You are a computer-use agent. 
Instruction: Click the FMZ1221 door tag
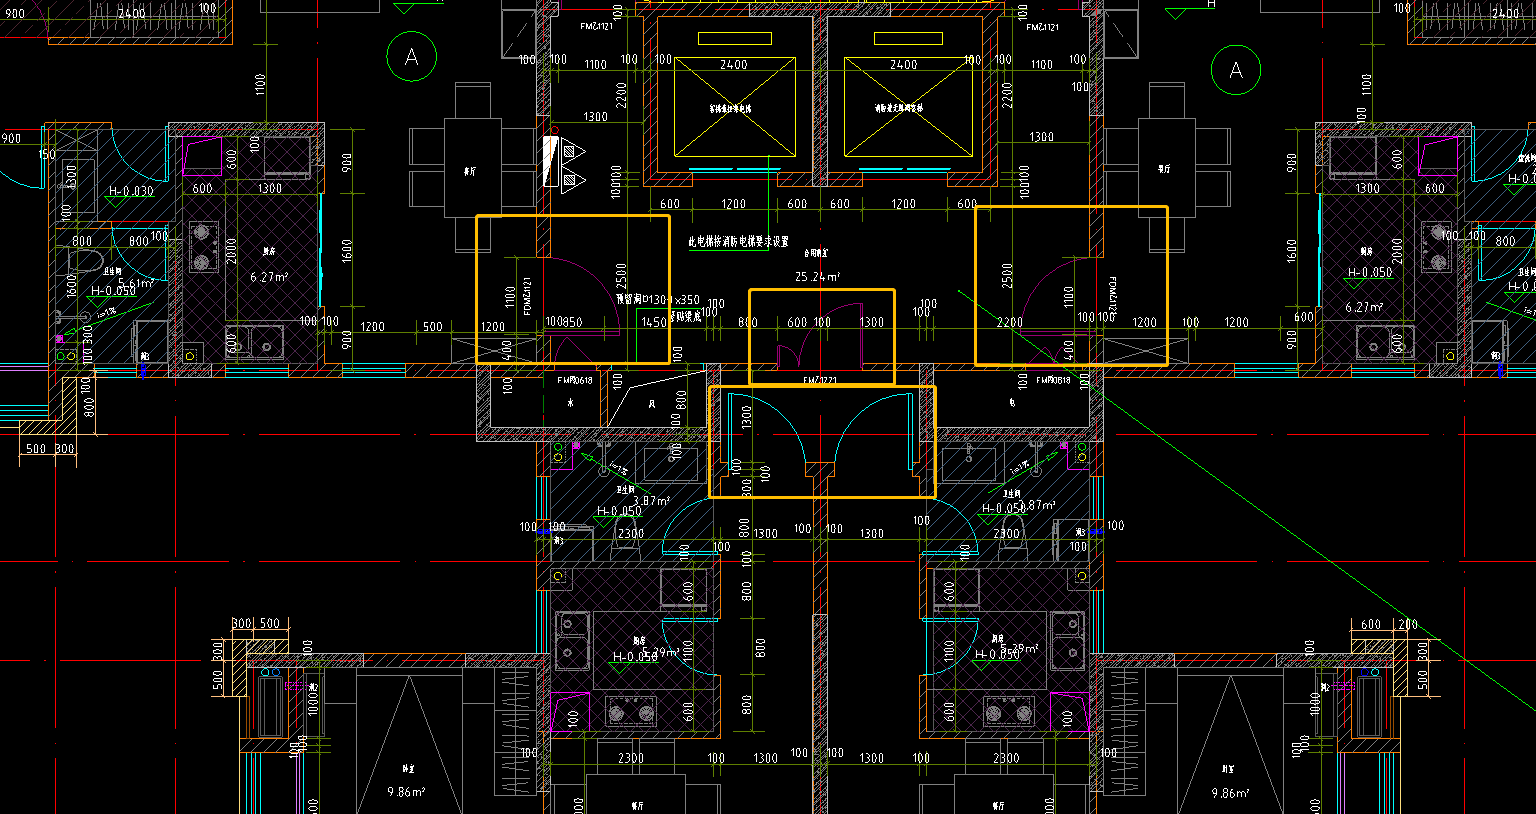pos(820,381)
